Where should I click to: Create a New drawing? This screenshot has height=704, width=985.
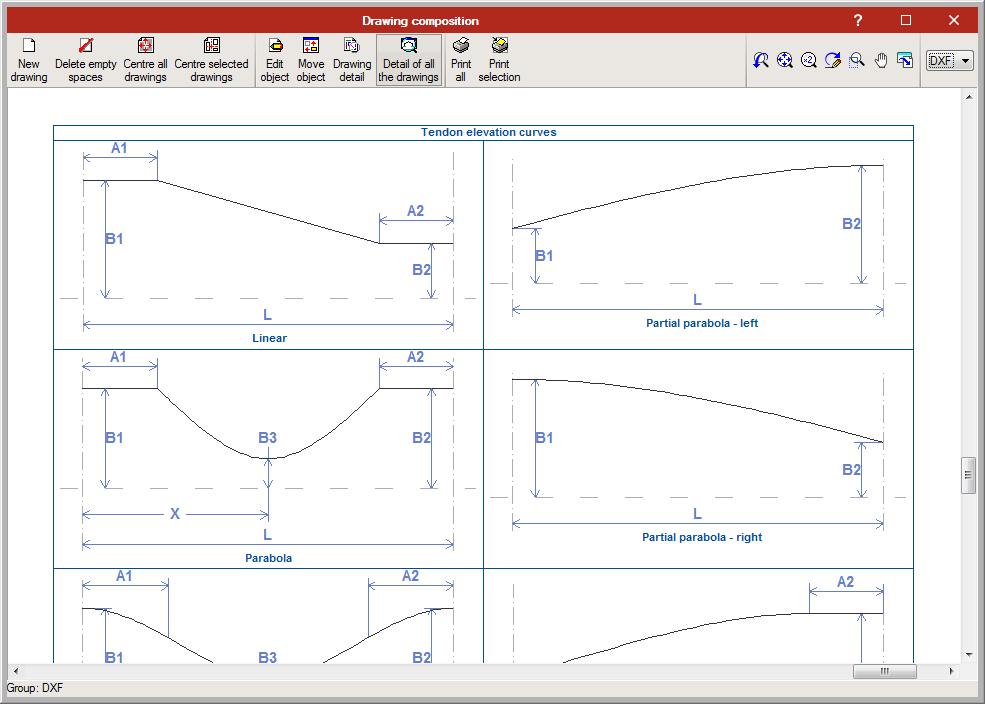pos(29,60)
